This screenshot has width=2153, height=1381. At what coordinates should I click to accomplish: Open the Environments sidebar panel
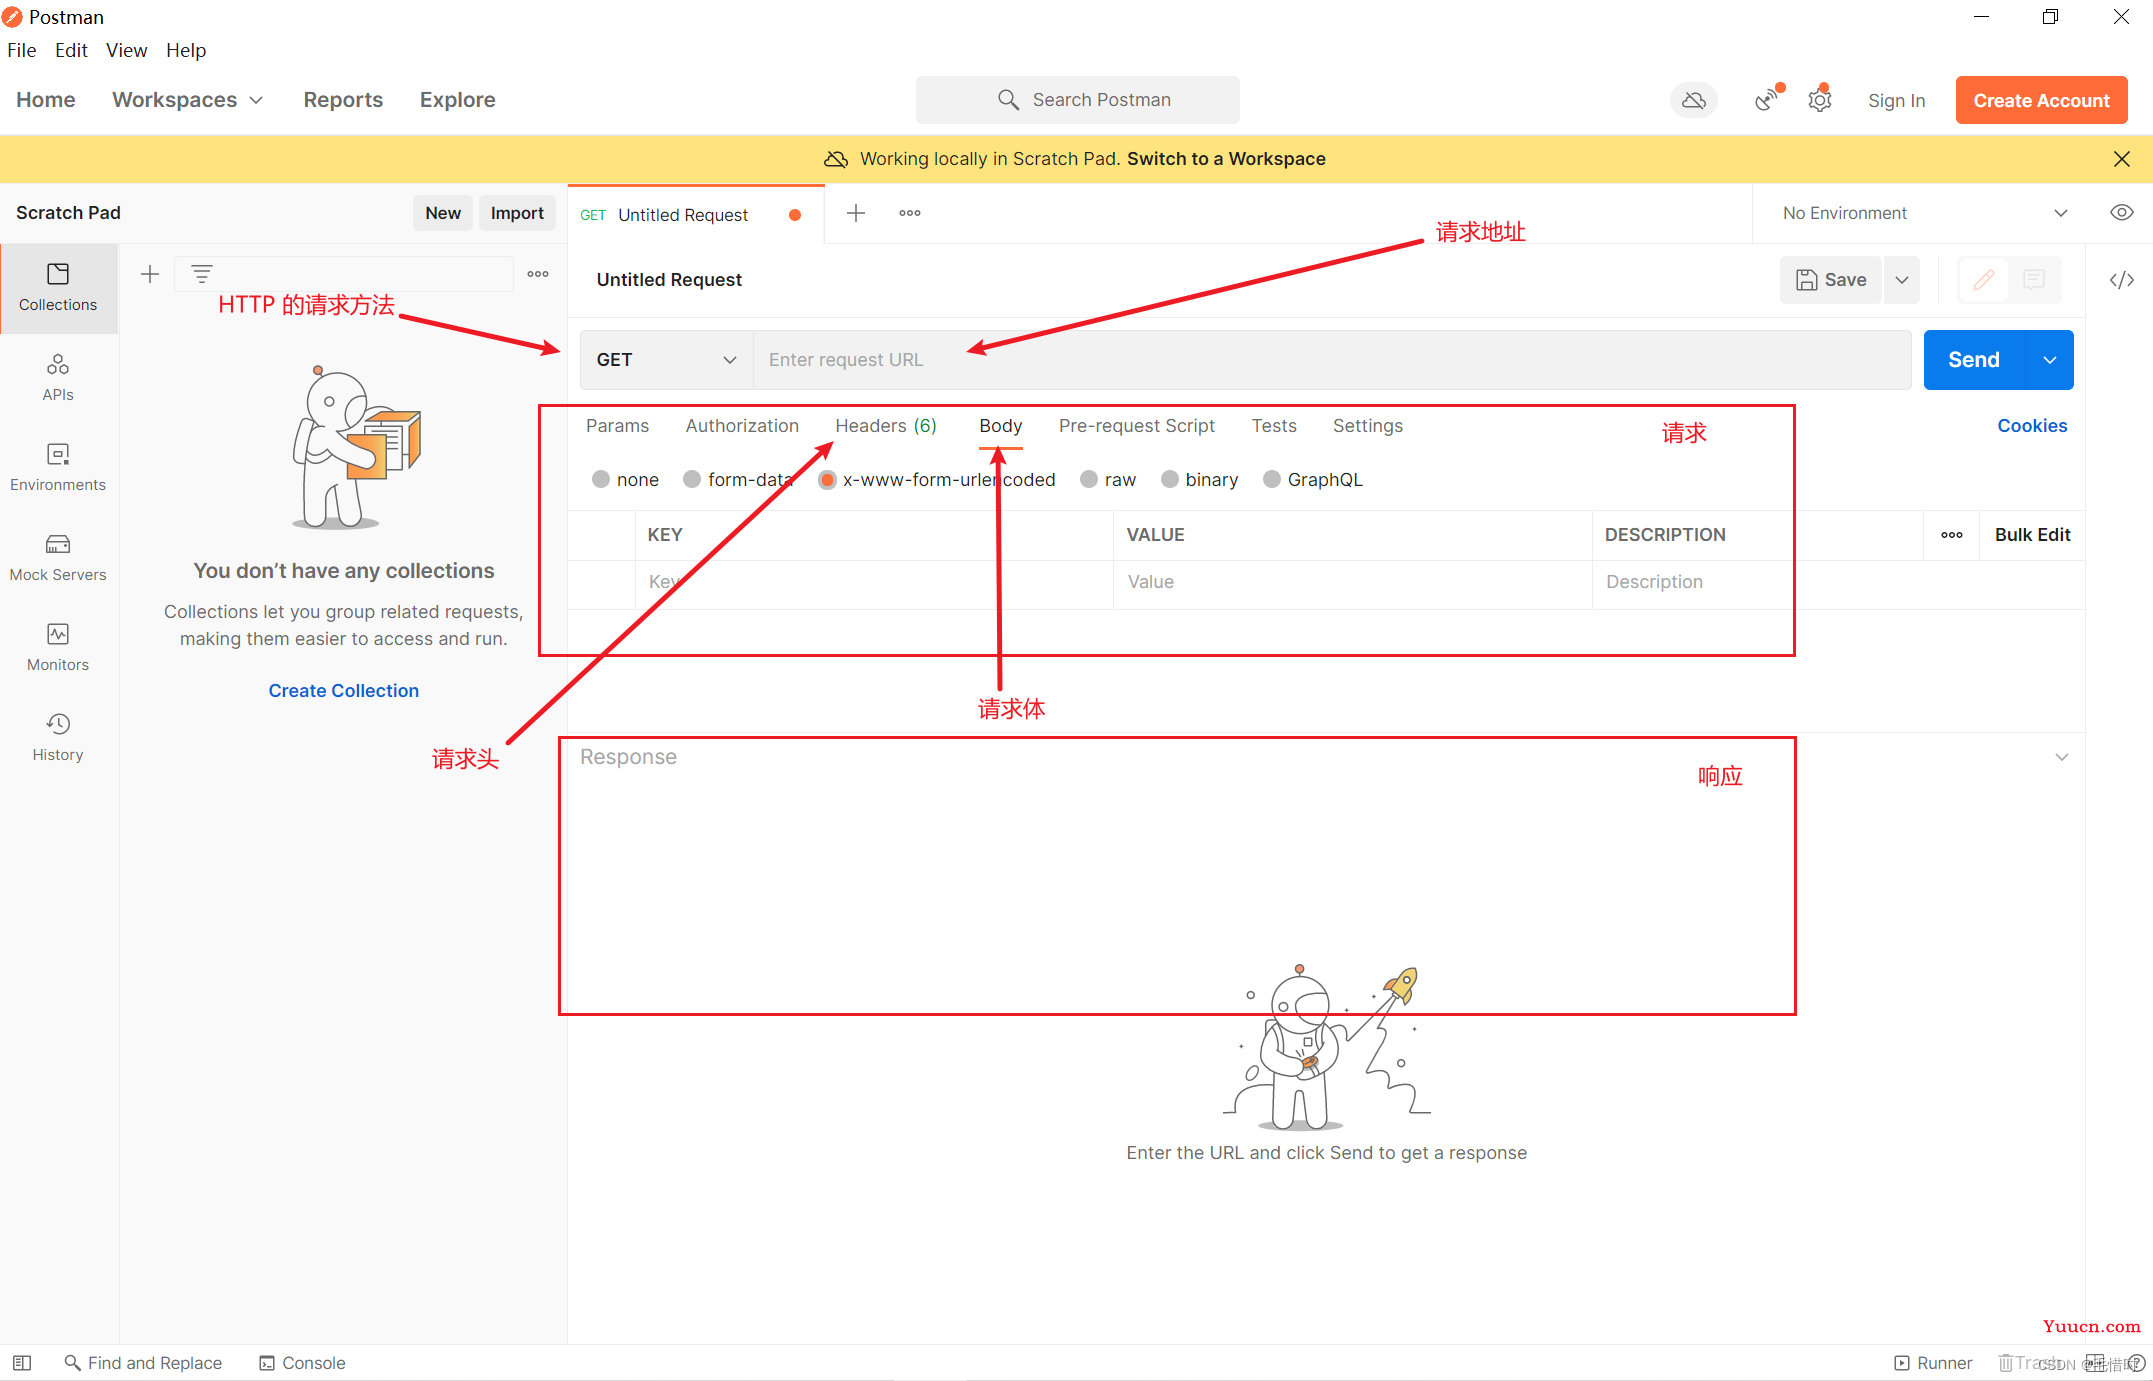(x=58, y=467)
